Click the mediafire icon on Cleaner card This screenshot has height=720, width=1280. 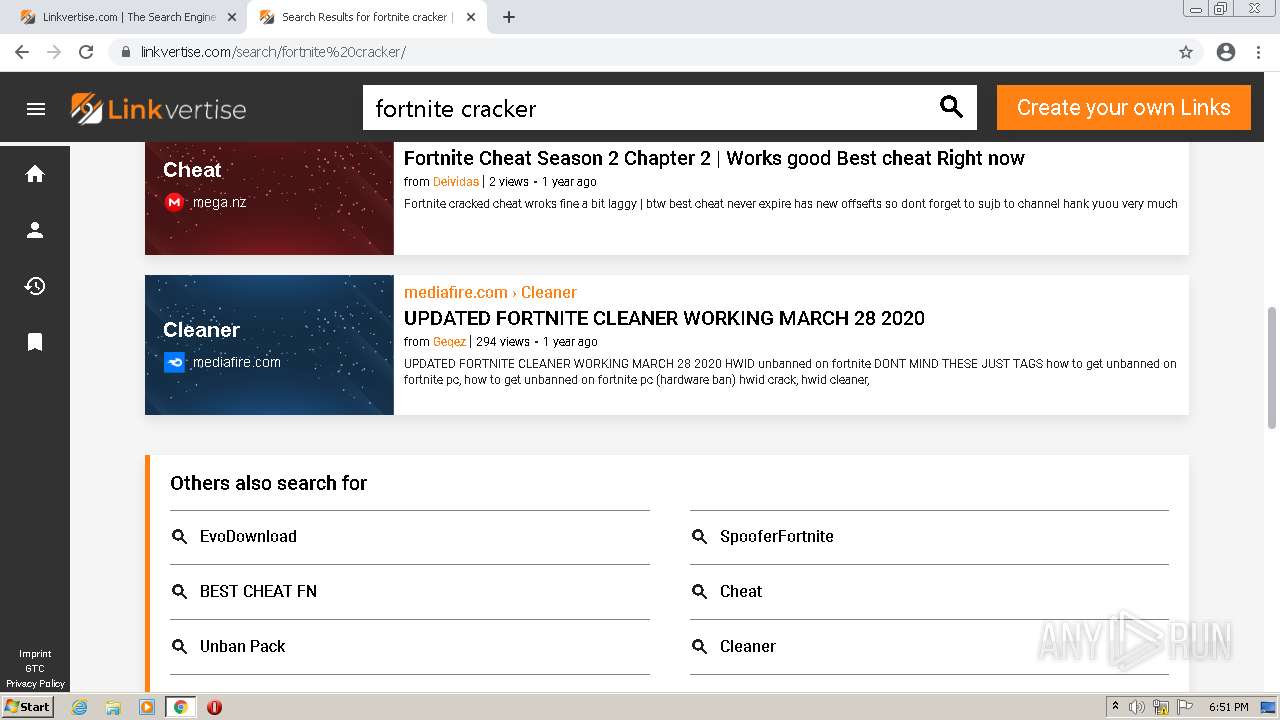click(x=174, y=362)
